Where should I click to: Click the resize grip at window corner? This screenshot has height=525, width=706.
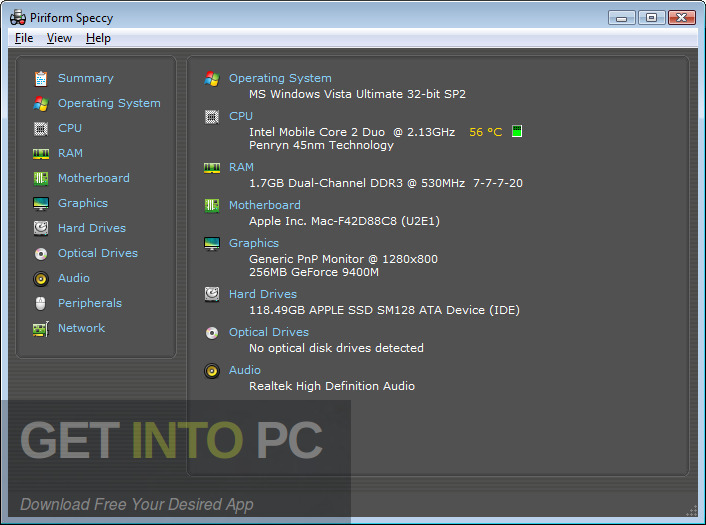pyautogui.click(x=692, y=511)
